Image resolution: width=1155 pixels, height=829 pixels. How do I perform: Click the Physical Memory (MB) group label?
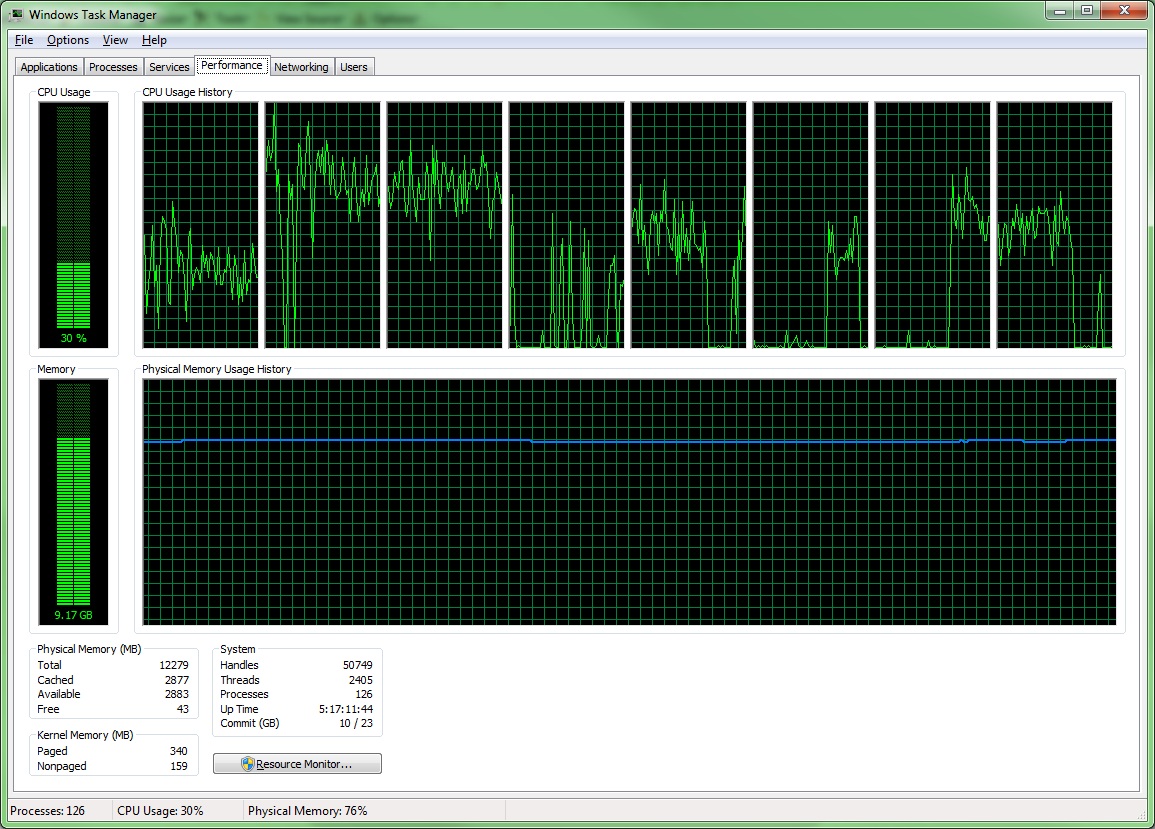click(89, 649)
